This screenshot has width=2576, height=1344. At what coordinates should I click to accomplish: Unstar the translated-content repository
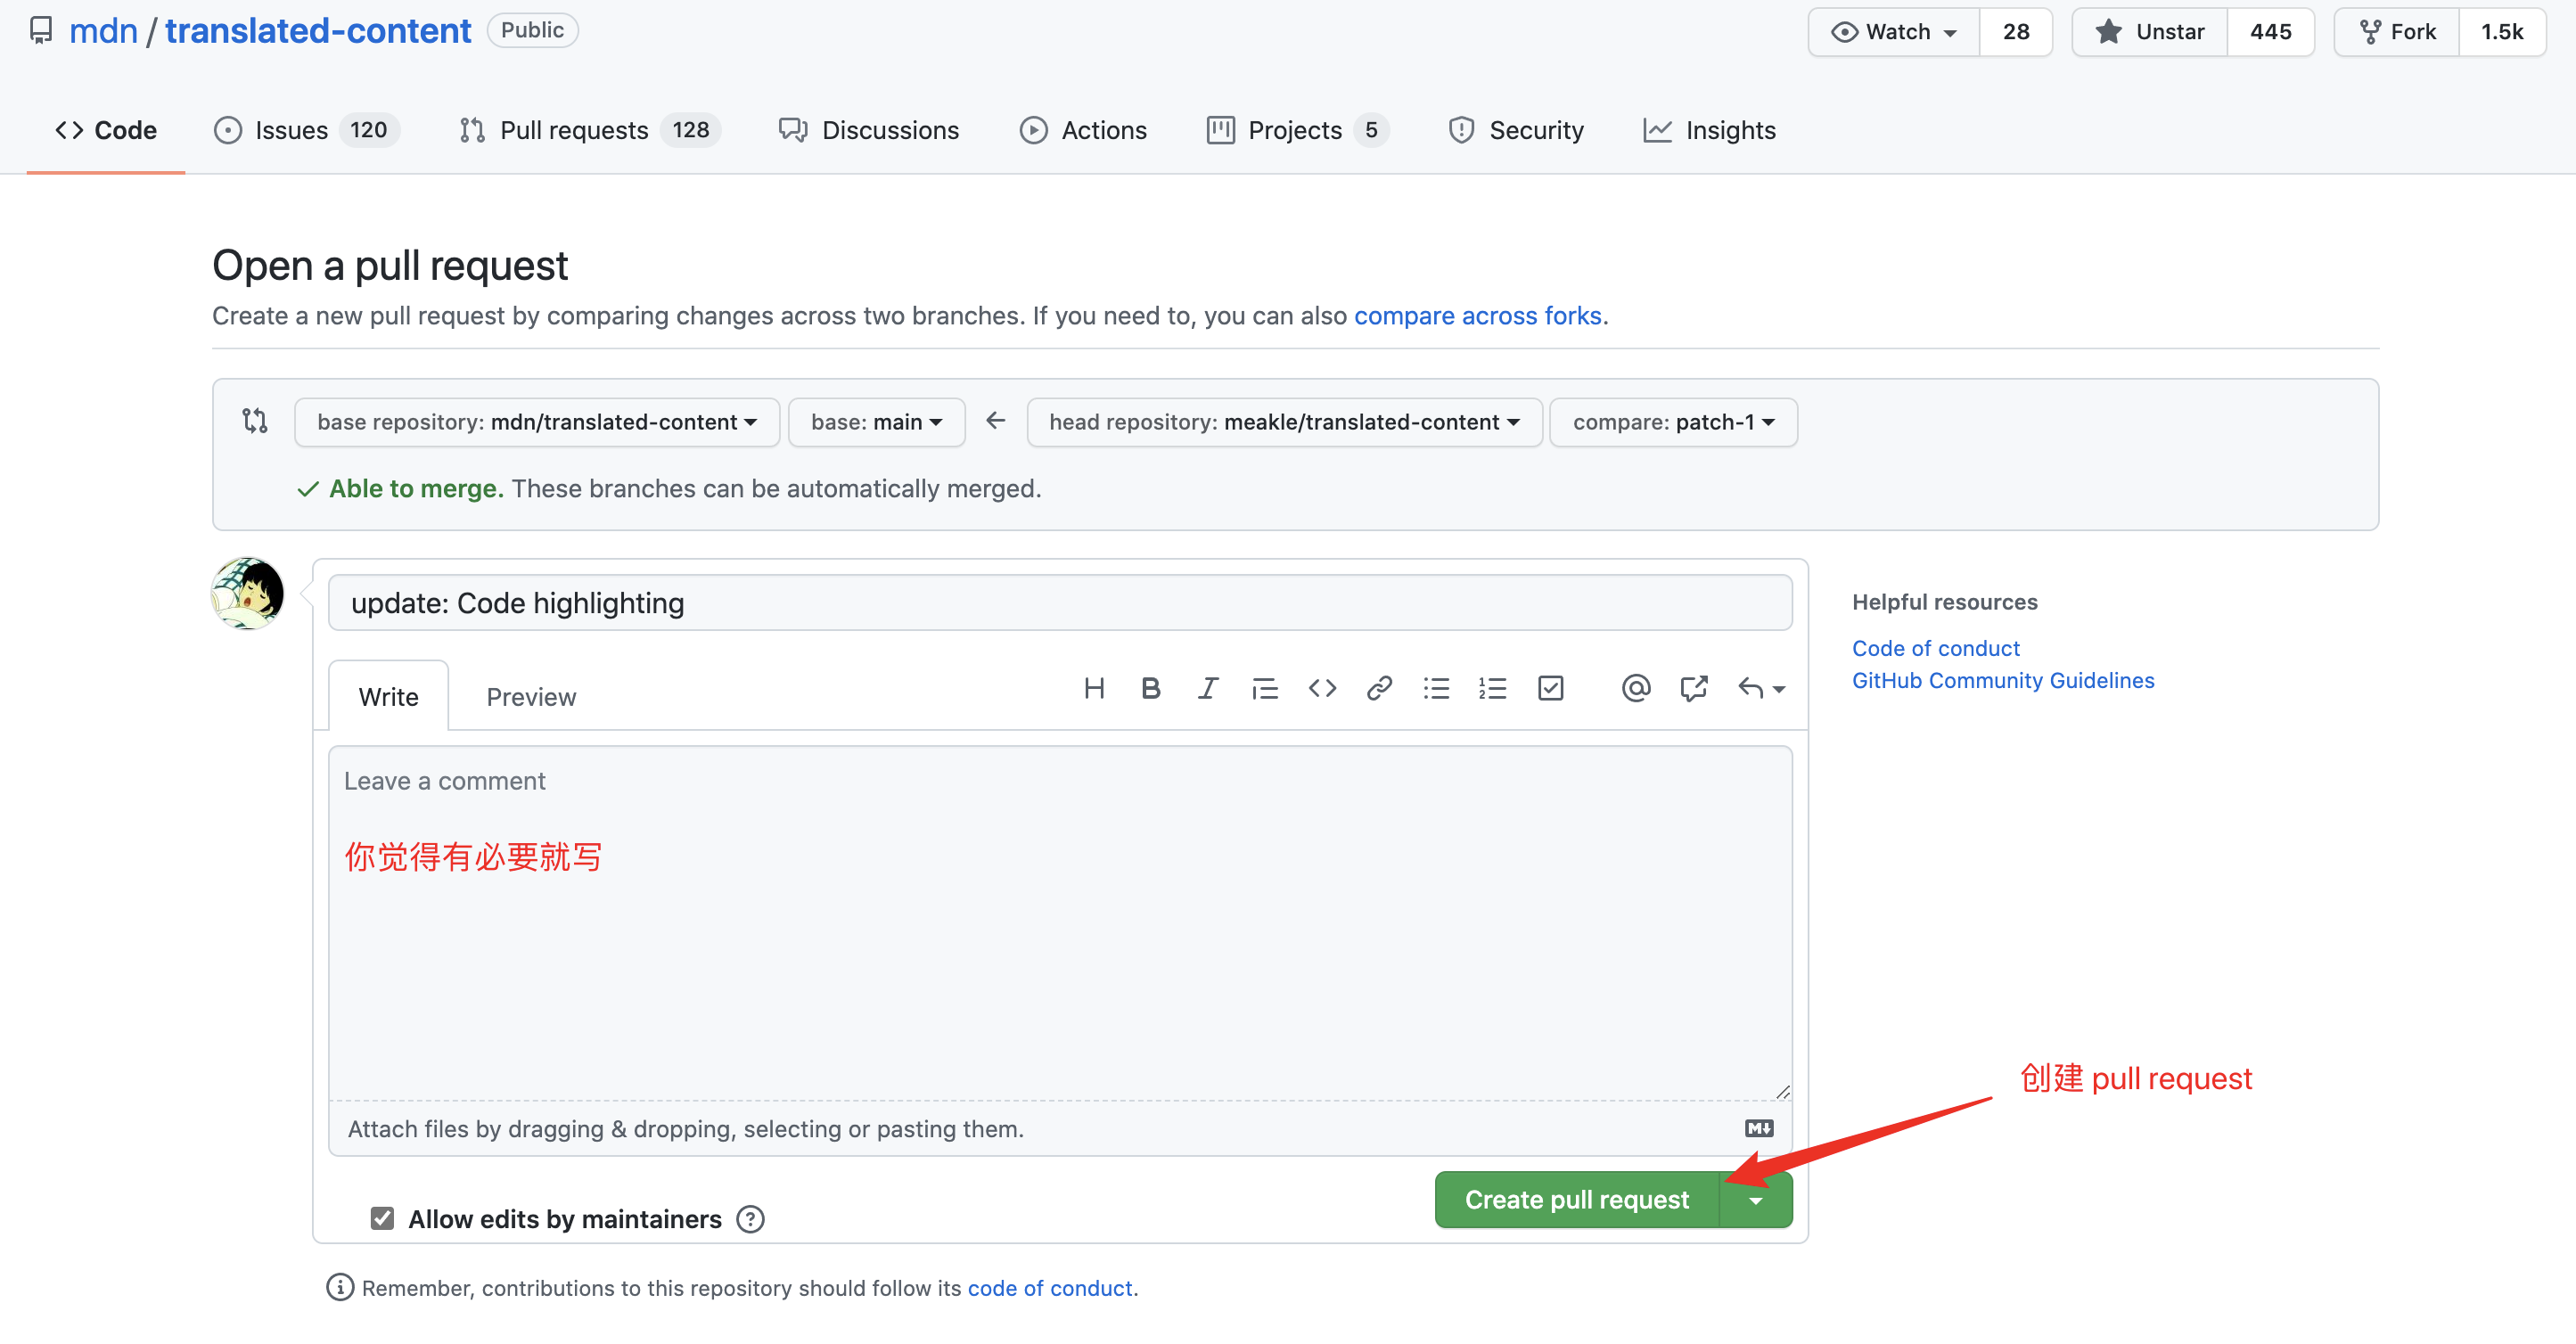point(2150,32)
